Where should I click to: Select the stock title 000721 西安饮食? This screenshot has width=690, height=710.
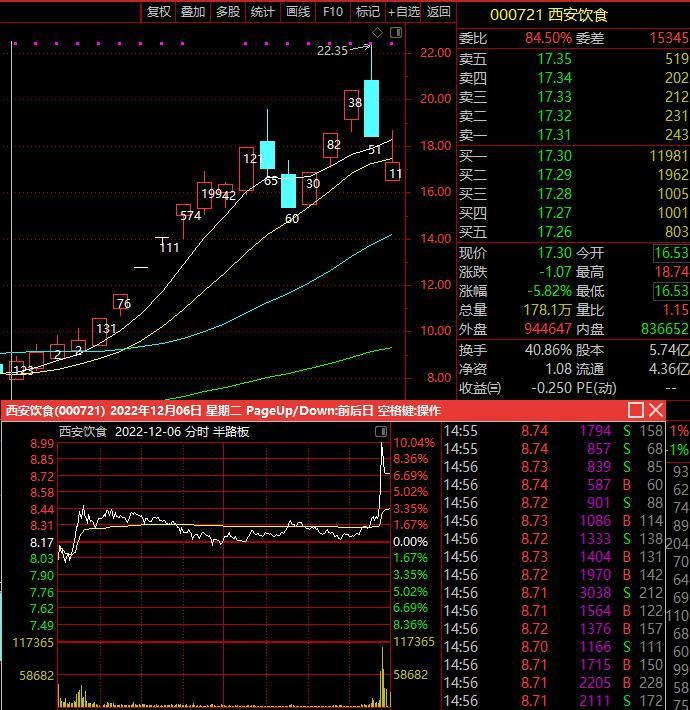(549, 15)
